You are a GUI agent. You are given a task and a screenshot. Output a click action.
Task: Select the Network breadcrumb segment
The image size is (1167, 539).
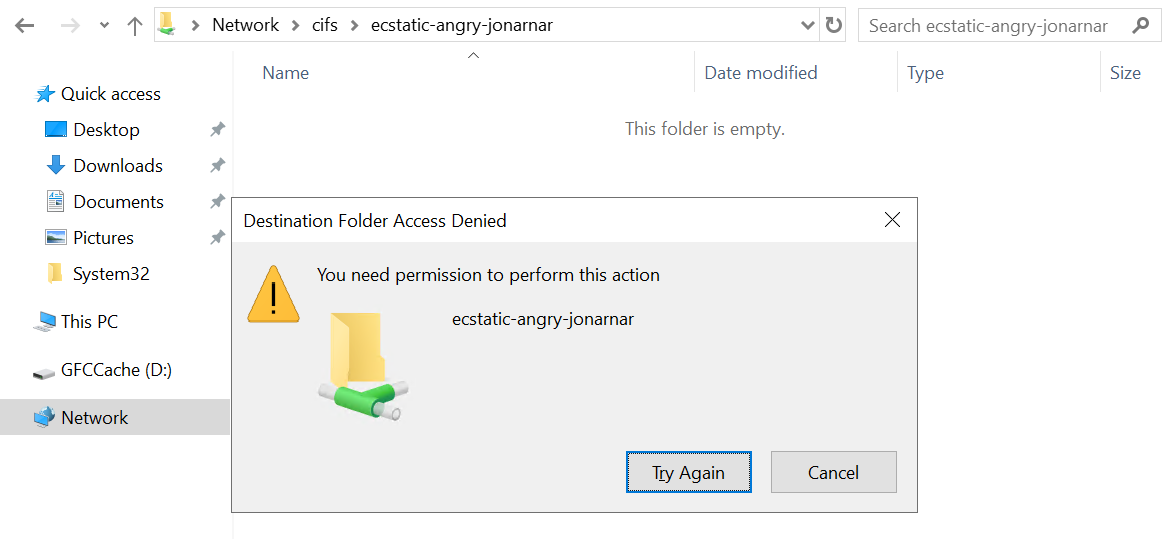[x=245, y=26]
